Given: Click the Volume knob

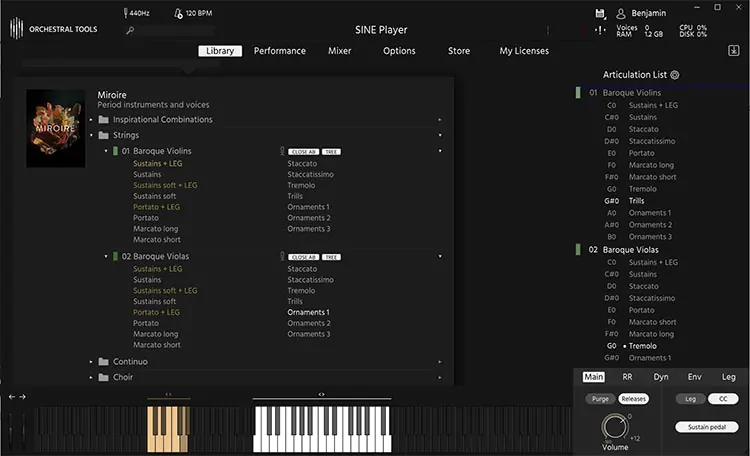Looking at the screenshot, I should (615, 426).
